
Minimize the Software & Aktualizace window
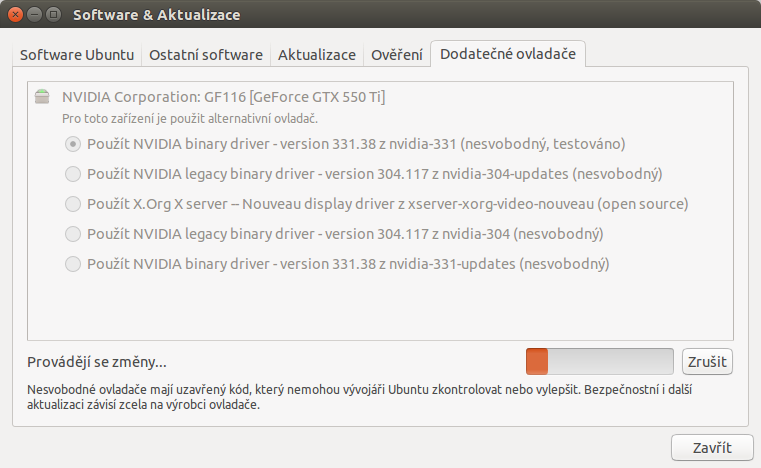pyautogui.click(x=34, y=15)
